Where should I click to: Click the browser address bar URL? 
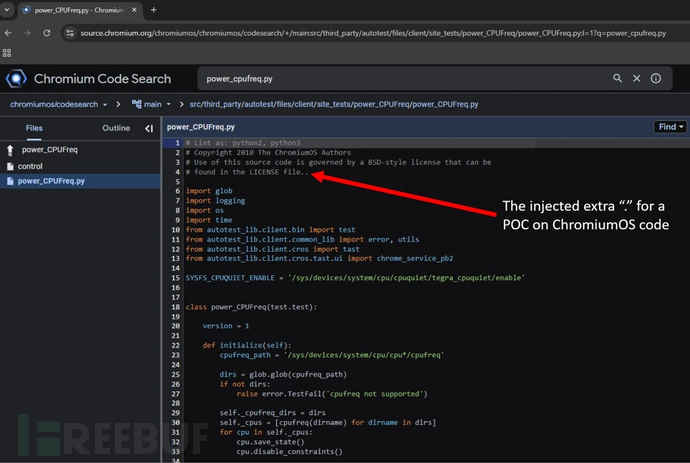(373, 33)
